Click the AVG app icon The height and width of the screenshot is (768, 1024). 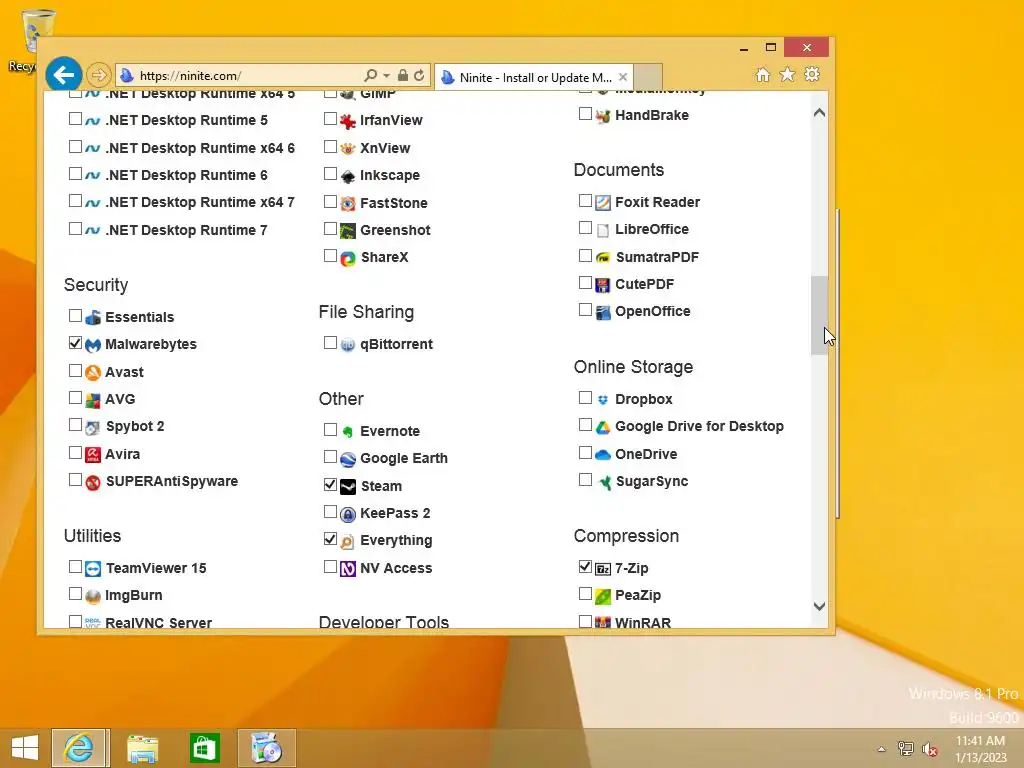tap(93, 400)
